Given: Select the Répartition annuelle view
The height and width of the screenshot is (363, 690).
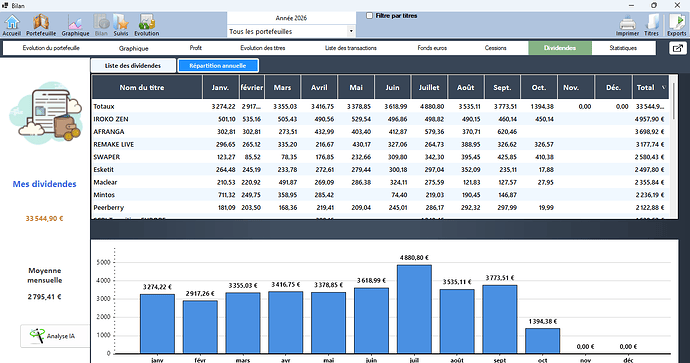Looking at the screenshot, I should [218, 66].
